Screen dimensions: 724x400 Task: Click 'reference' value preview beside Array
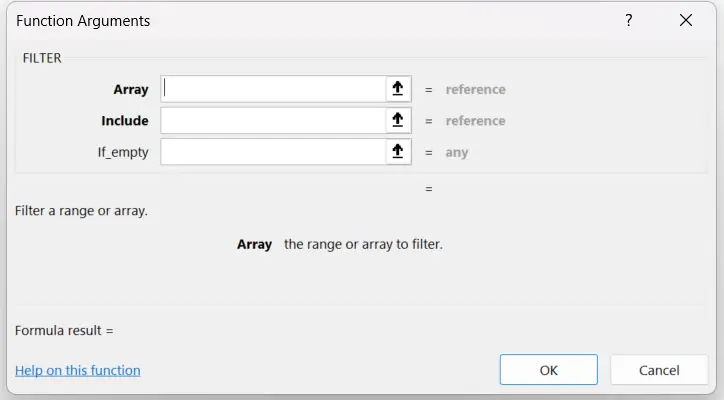pyautogui.click(x=476, y=89)
